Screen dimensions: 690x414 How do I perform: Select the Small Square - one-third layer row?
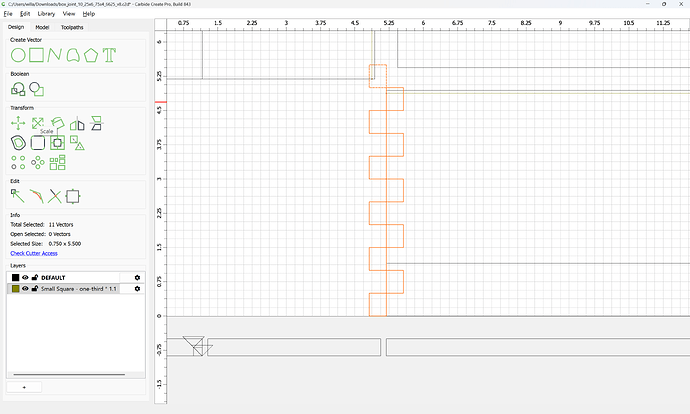(x=75, y=289)
